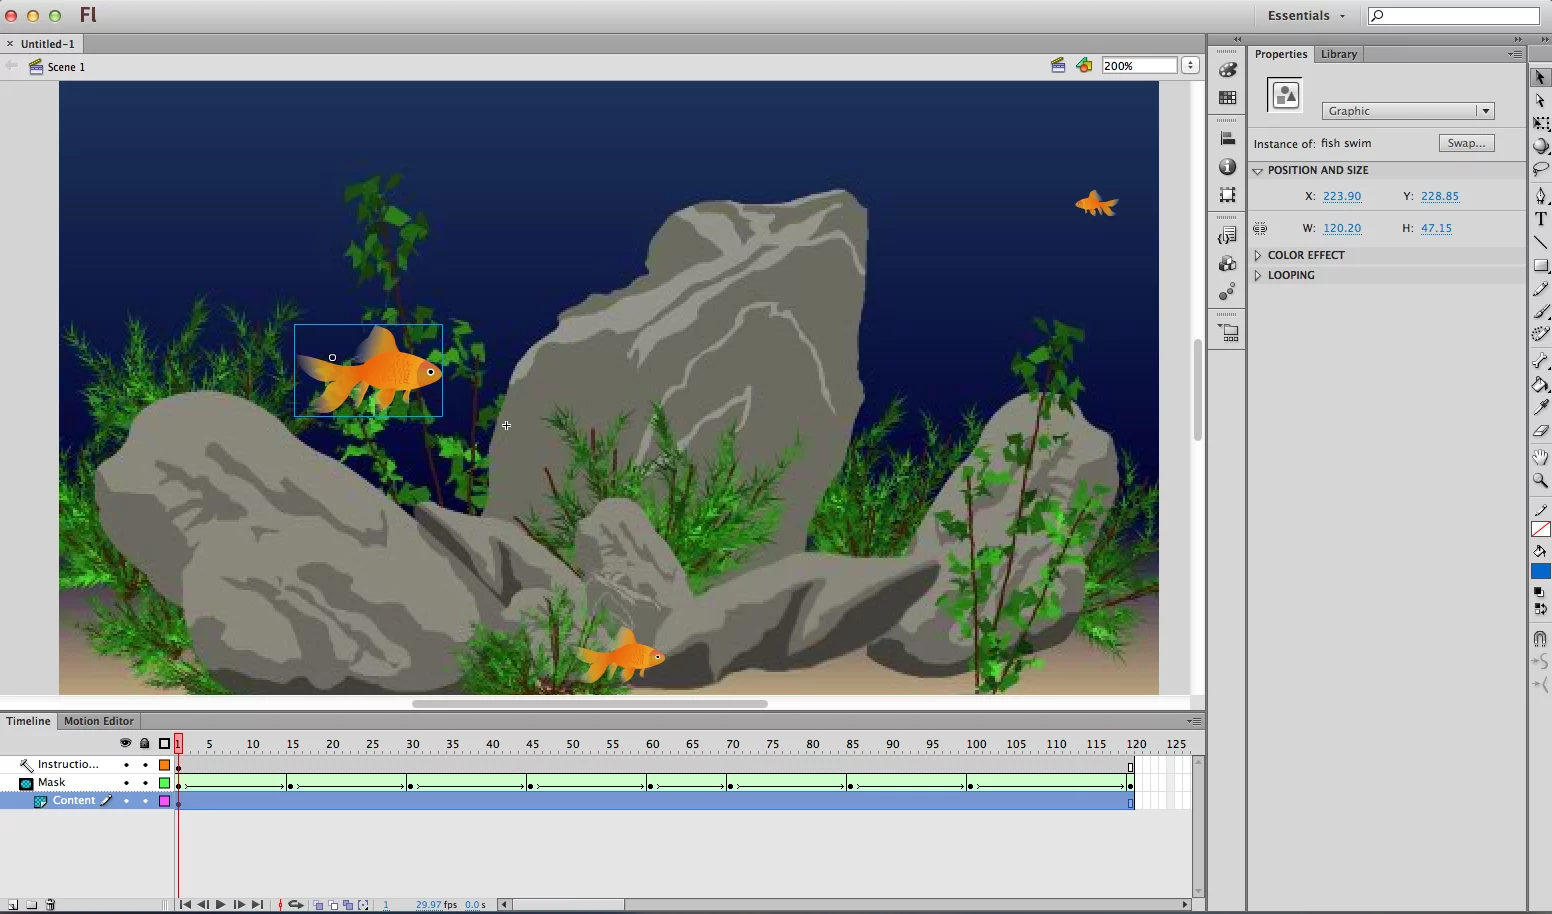Select the Text tool

coord(1541,219)
